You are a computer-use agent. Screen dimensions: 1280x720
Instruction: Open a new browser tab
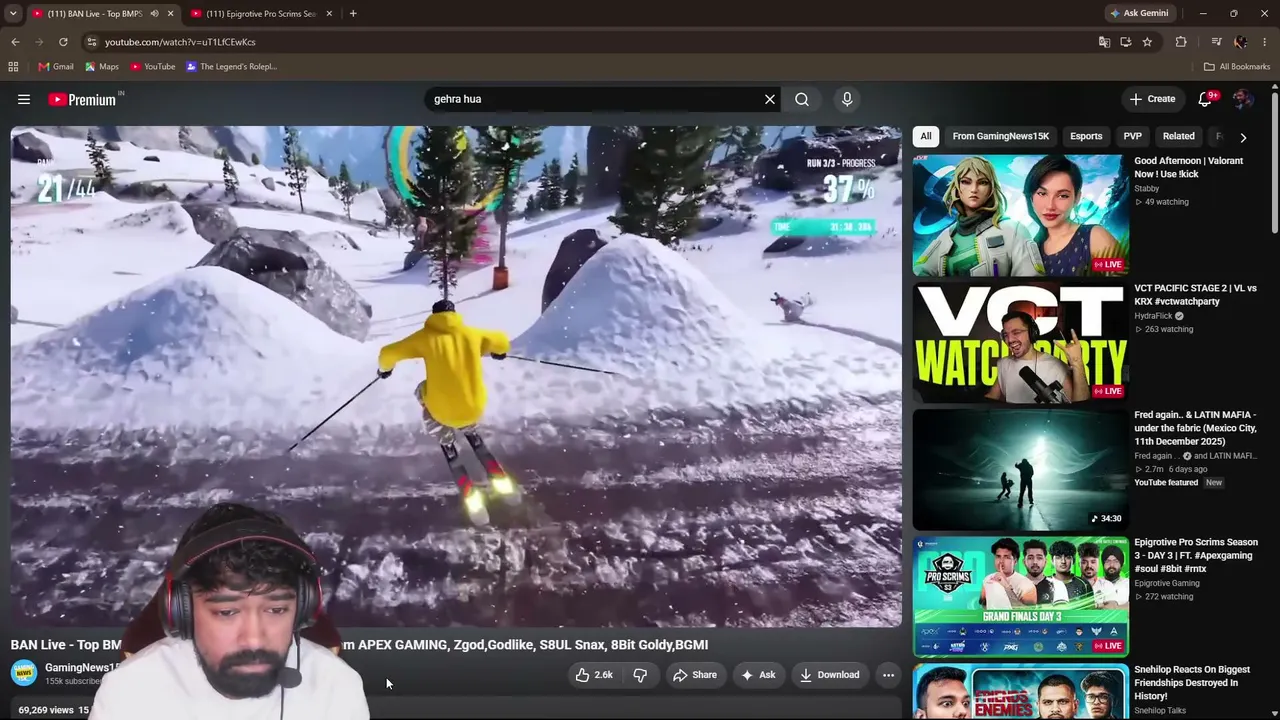click(353, 14)
